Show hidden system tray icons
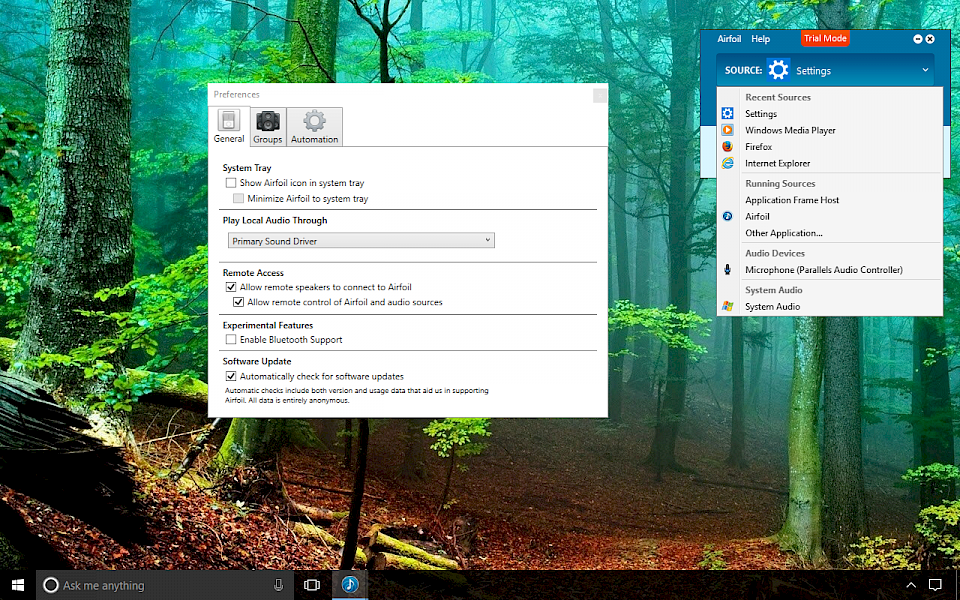This screenshot has height=600, width=960. tap(910, 585)
